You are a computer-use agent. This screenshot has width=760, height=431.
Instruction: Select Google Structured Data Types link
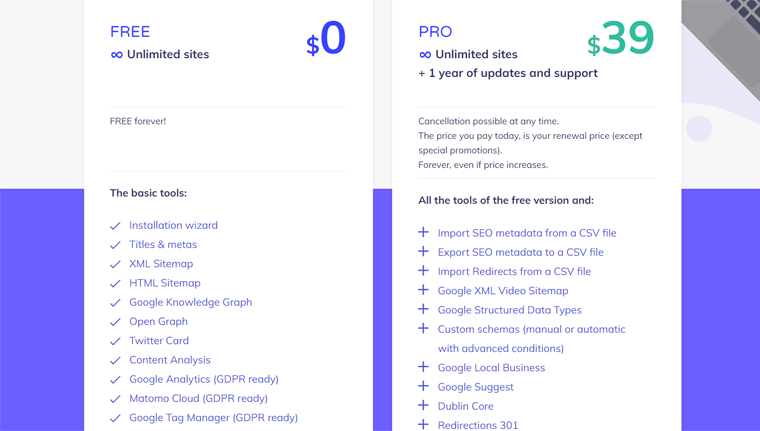click(x=509, y=310)
